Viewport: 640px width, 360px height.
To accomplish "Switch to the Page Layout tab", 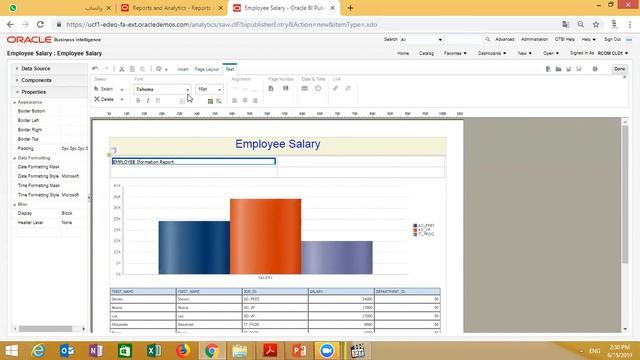I will coord(207,69).
